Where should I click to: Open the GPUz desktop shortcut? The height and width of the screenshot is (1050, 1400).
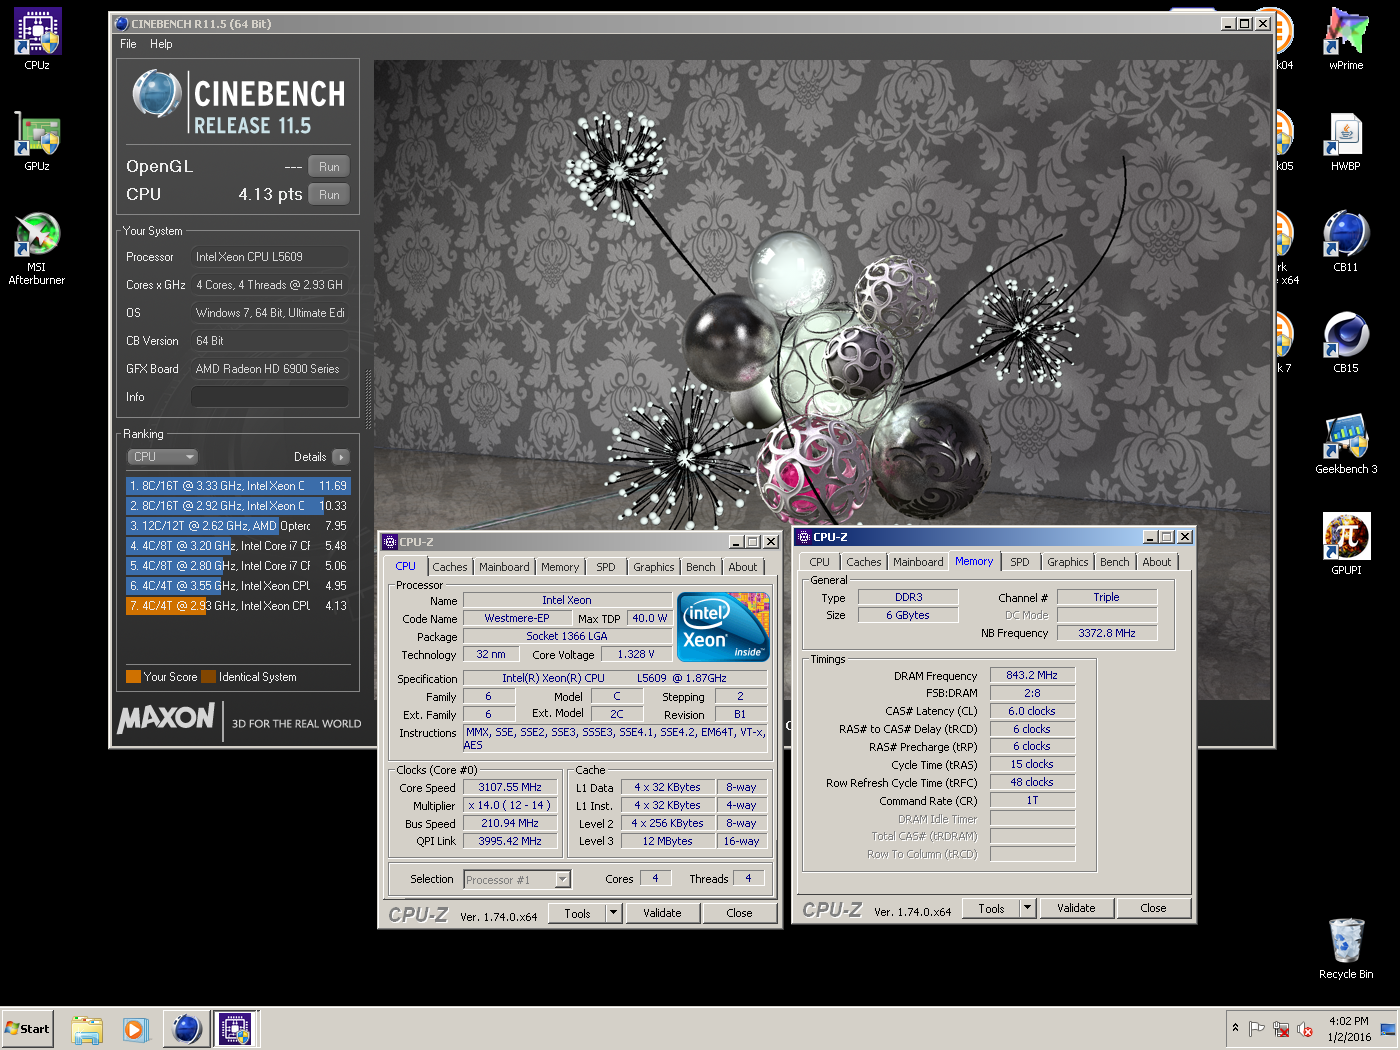point(37,141)
